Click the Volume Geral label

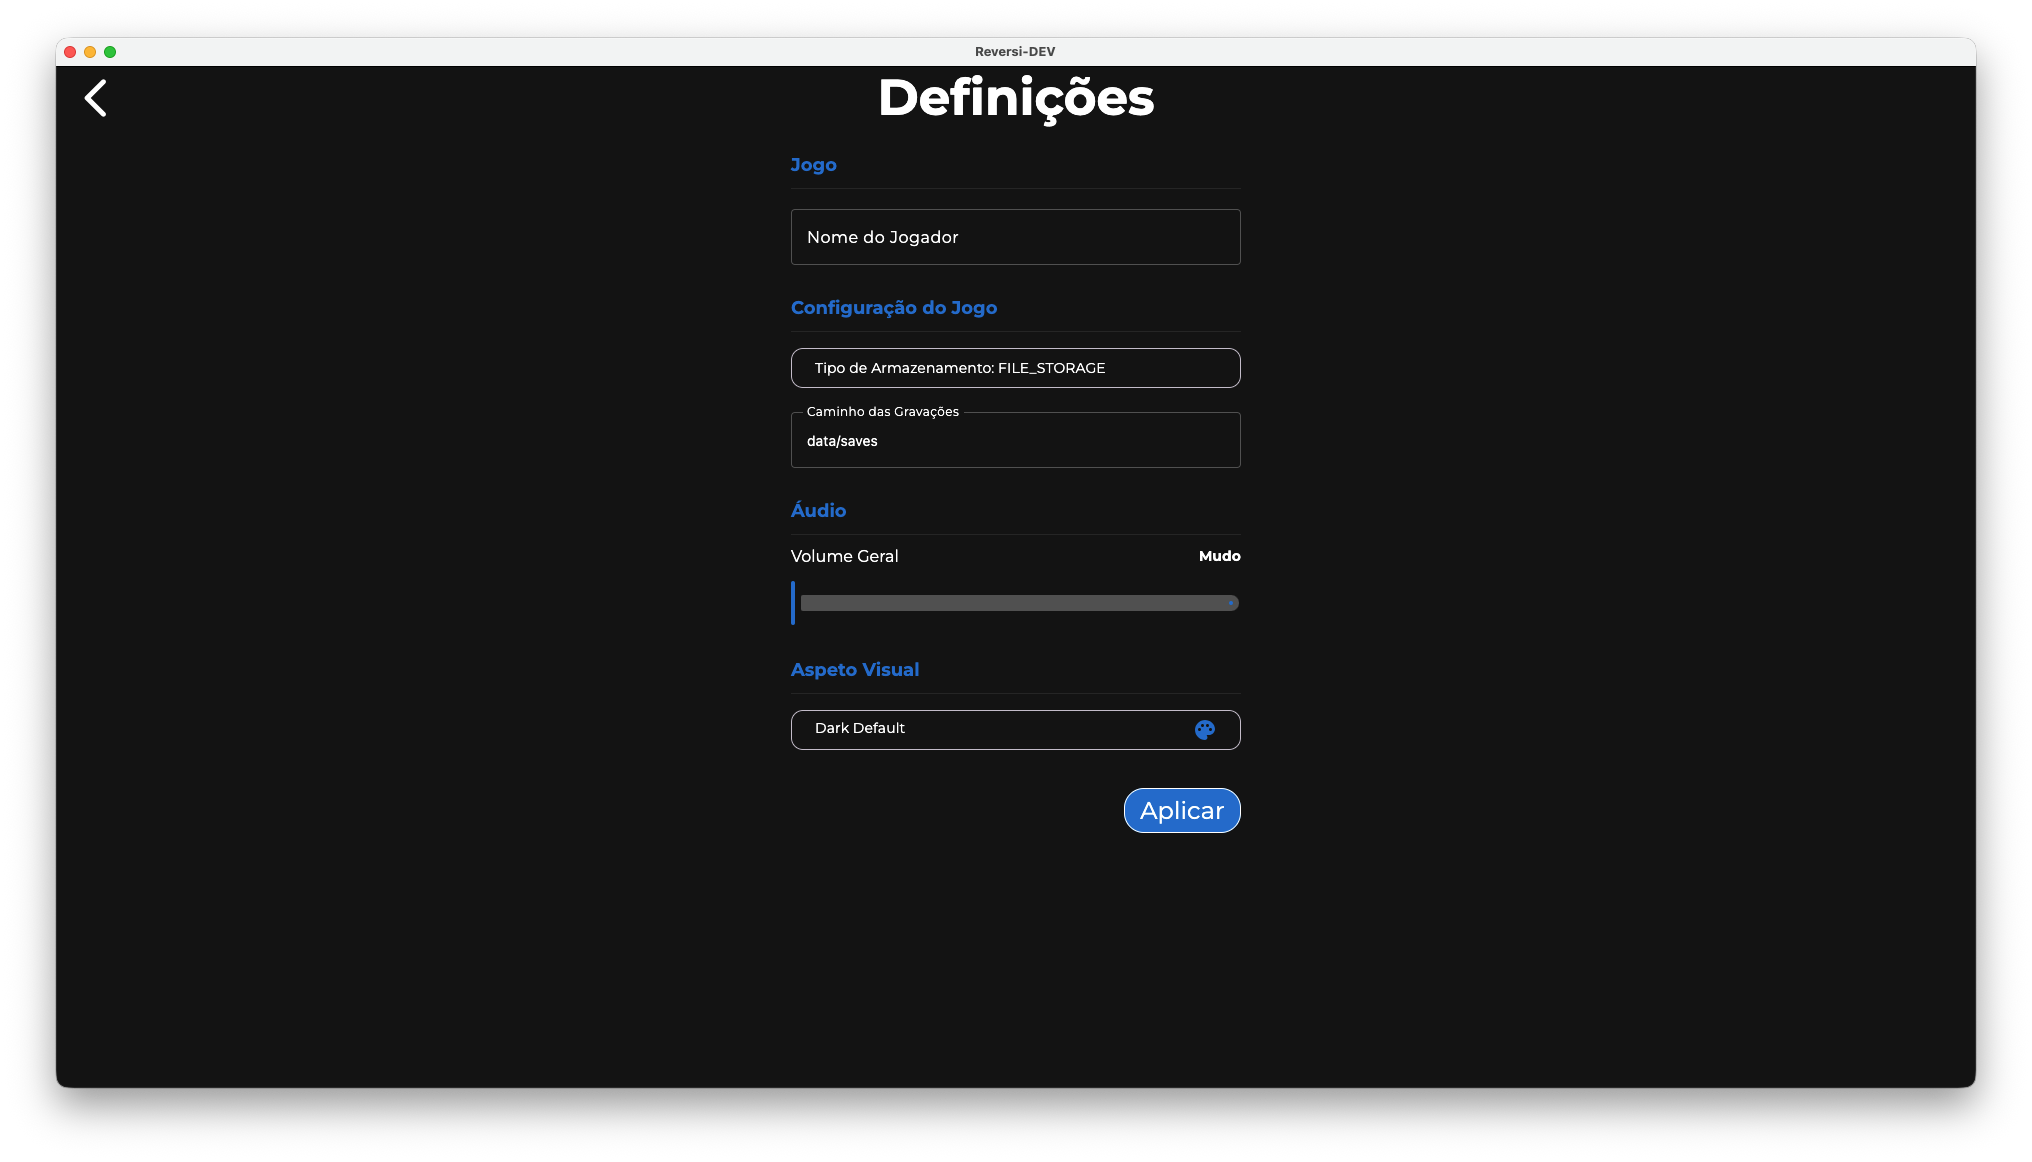[x=844, y=556]
